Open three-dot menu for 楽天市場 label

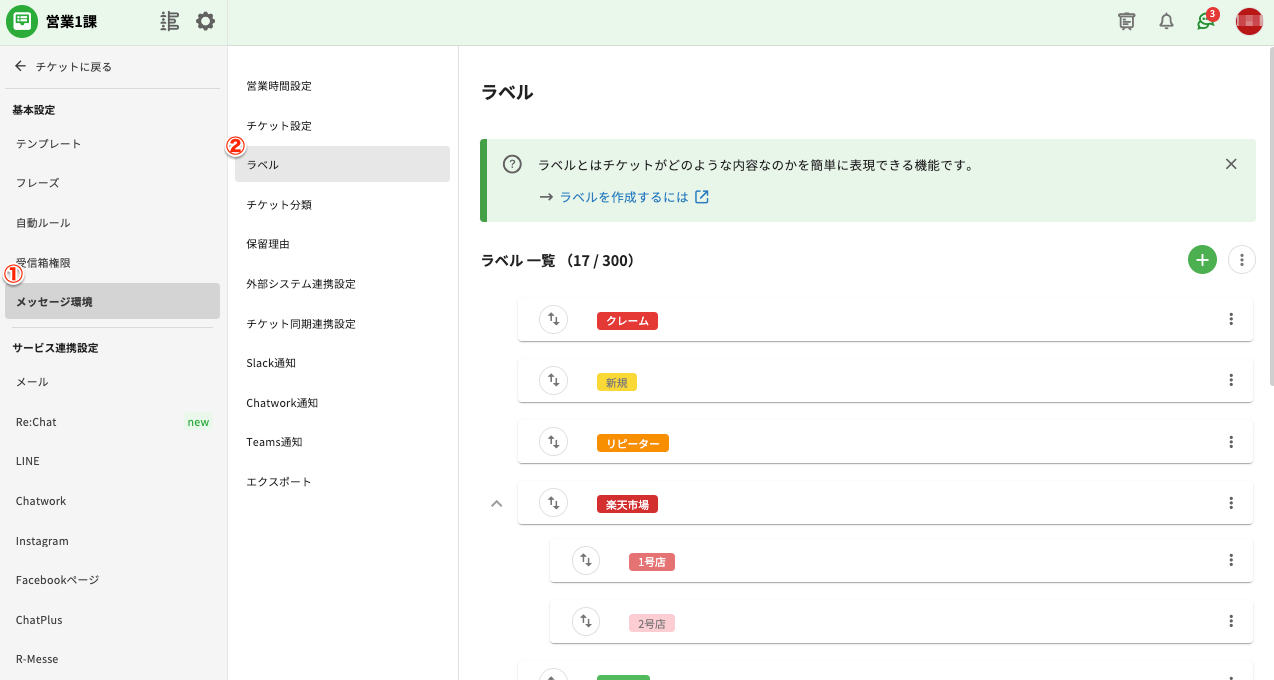click(x=1231, y=503)
